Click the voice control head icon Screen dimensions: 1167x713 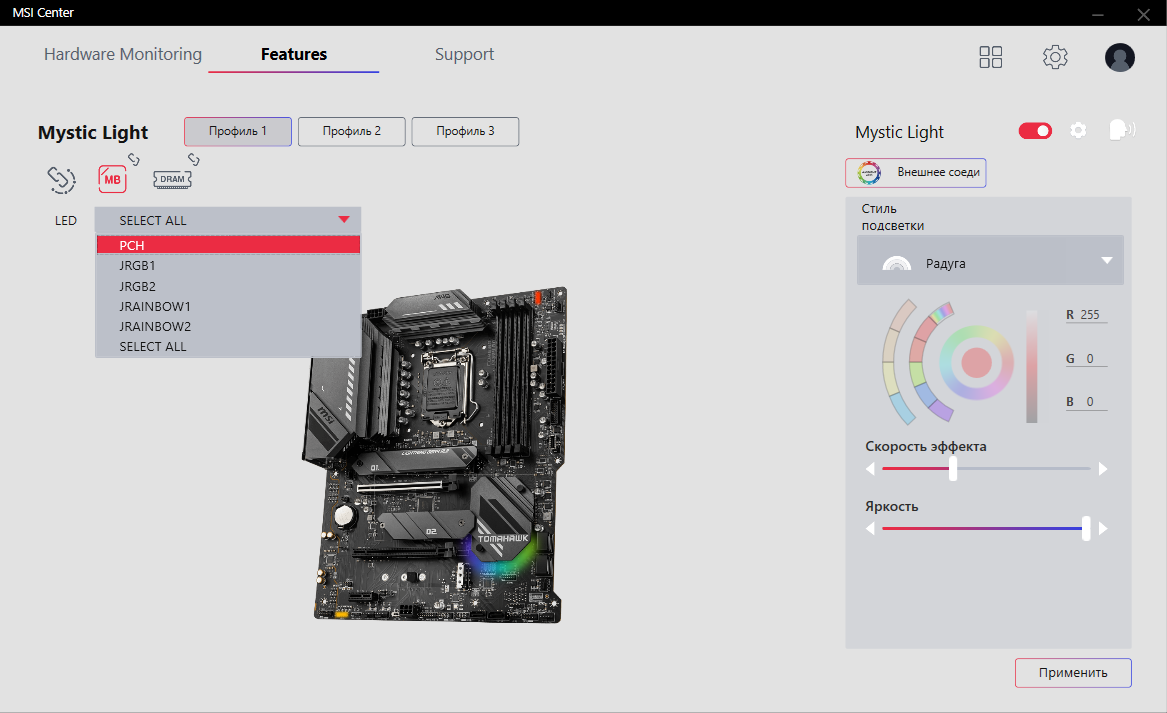point(1122,130)
